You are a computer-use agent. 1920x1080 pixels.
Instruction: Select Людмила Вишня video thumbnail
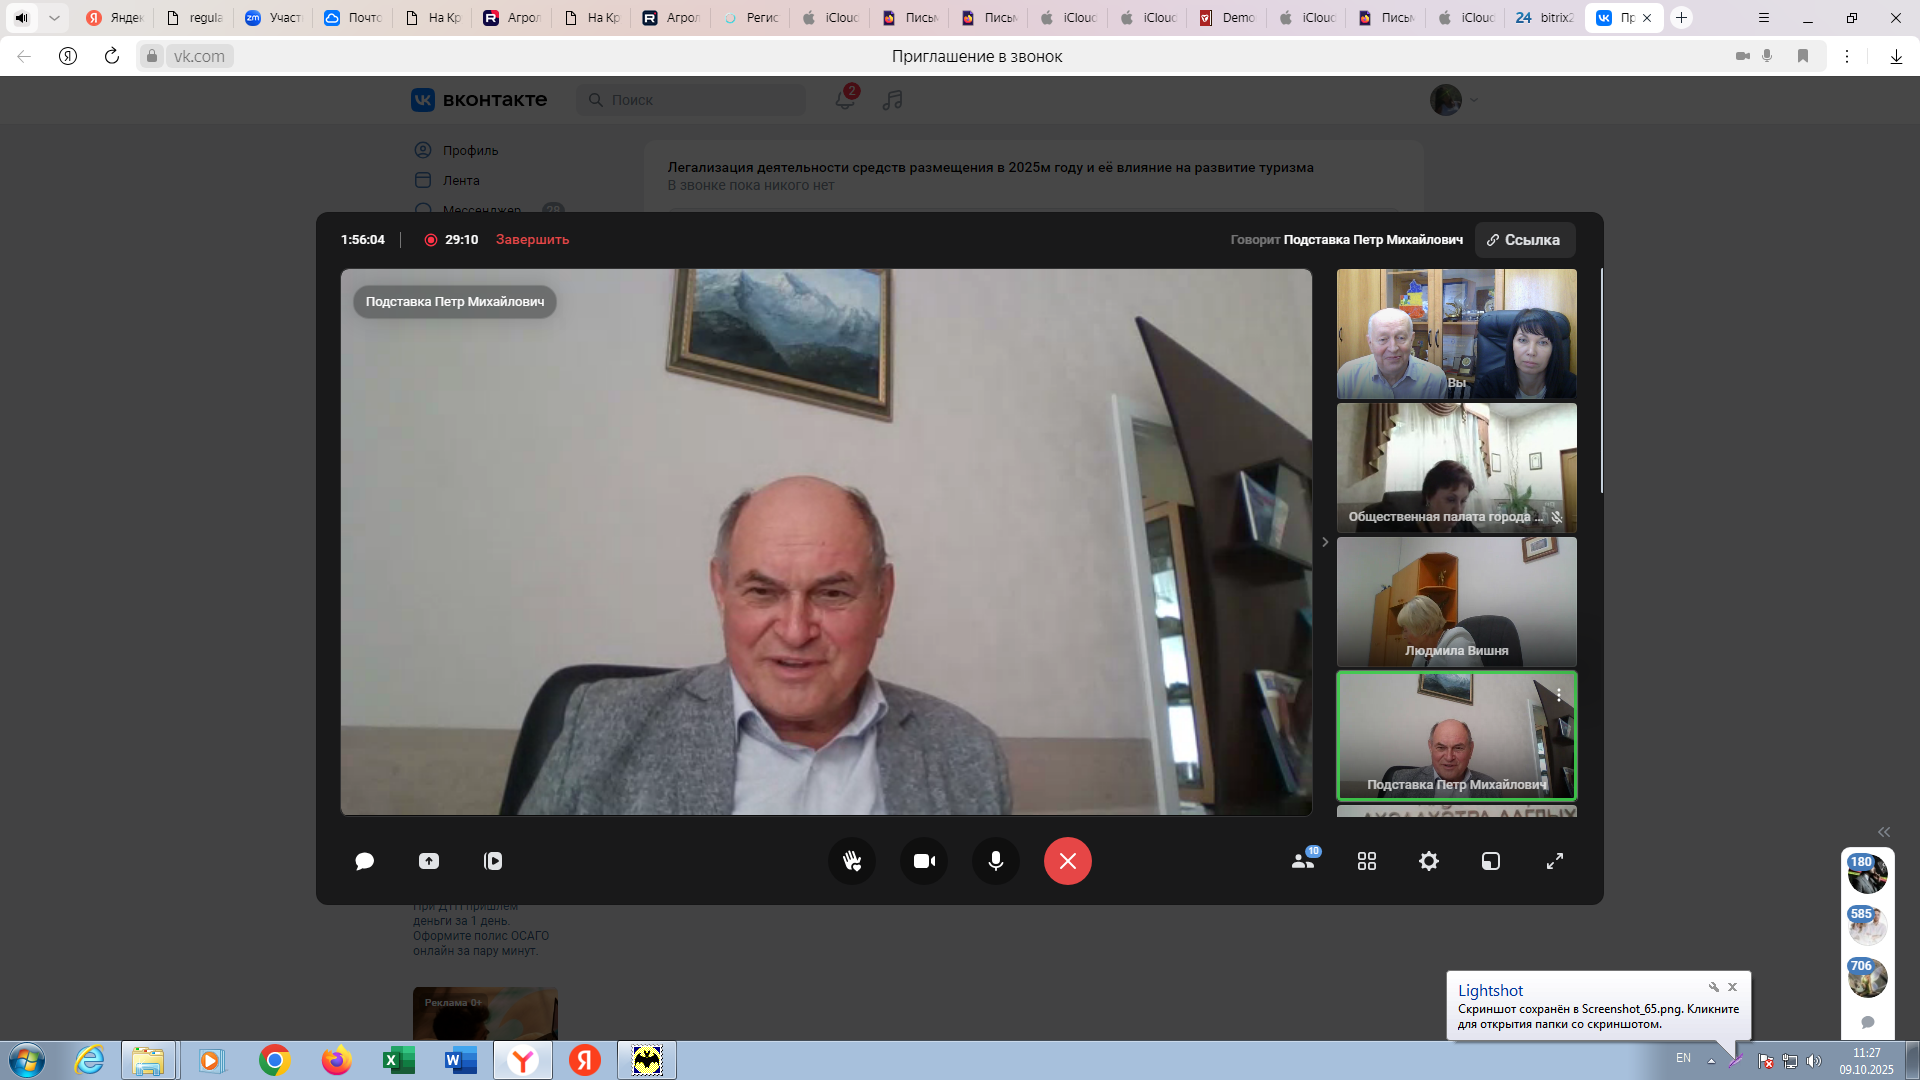point(1456,602)
